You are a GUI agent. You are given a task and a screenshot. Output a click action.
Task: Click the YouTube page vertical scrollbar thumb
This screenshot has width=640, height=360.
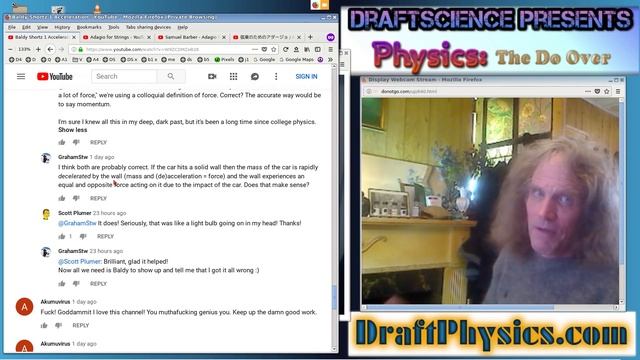(x=334, y=297)
